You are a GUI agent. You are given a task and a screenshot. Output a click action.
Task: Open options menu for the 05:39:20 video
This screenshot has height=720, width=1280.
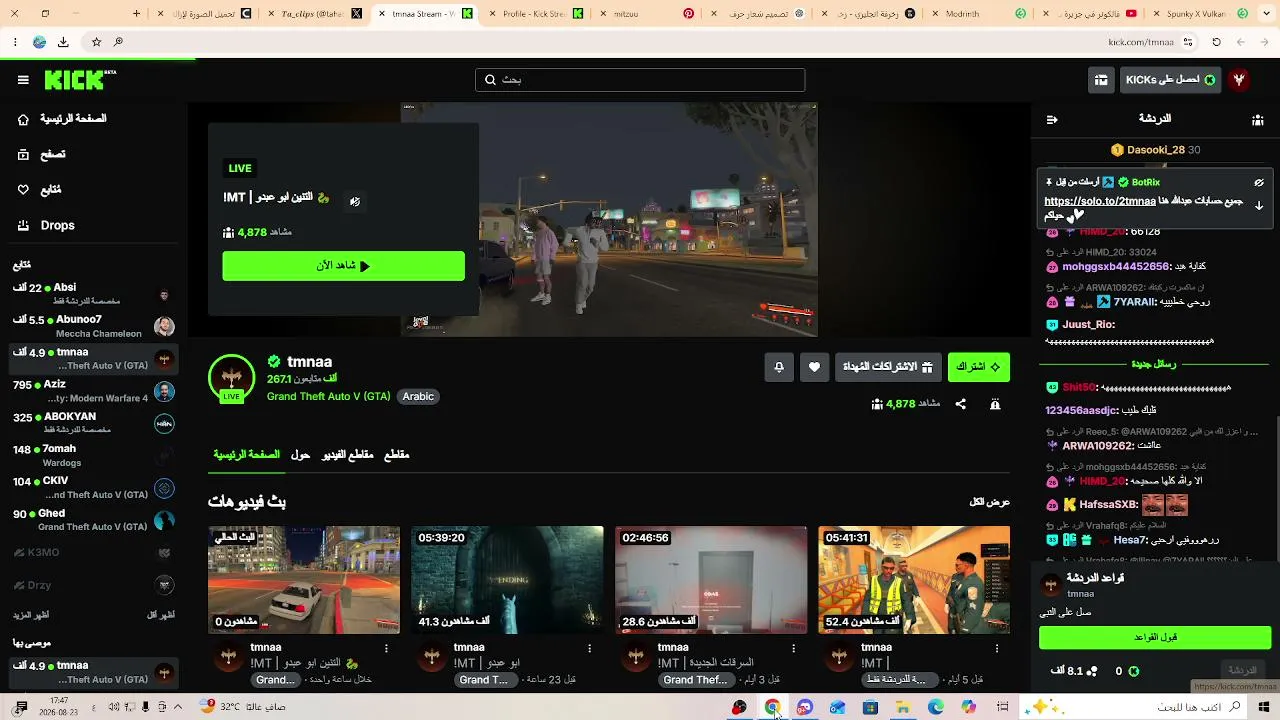[x=591, y=648]
